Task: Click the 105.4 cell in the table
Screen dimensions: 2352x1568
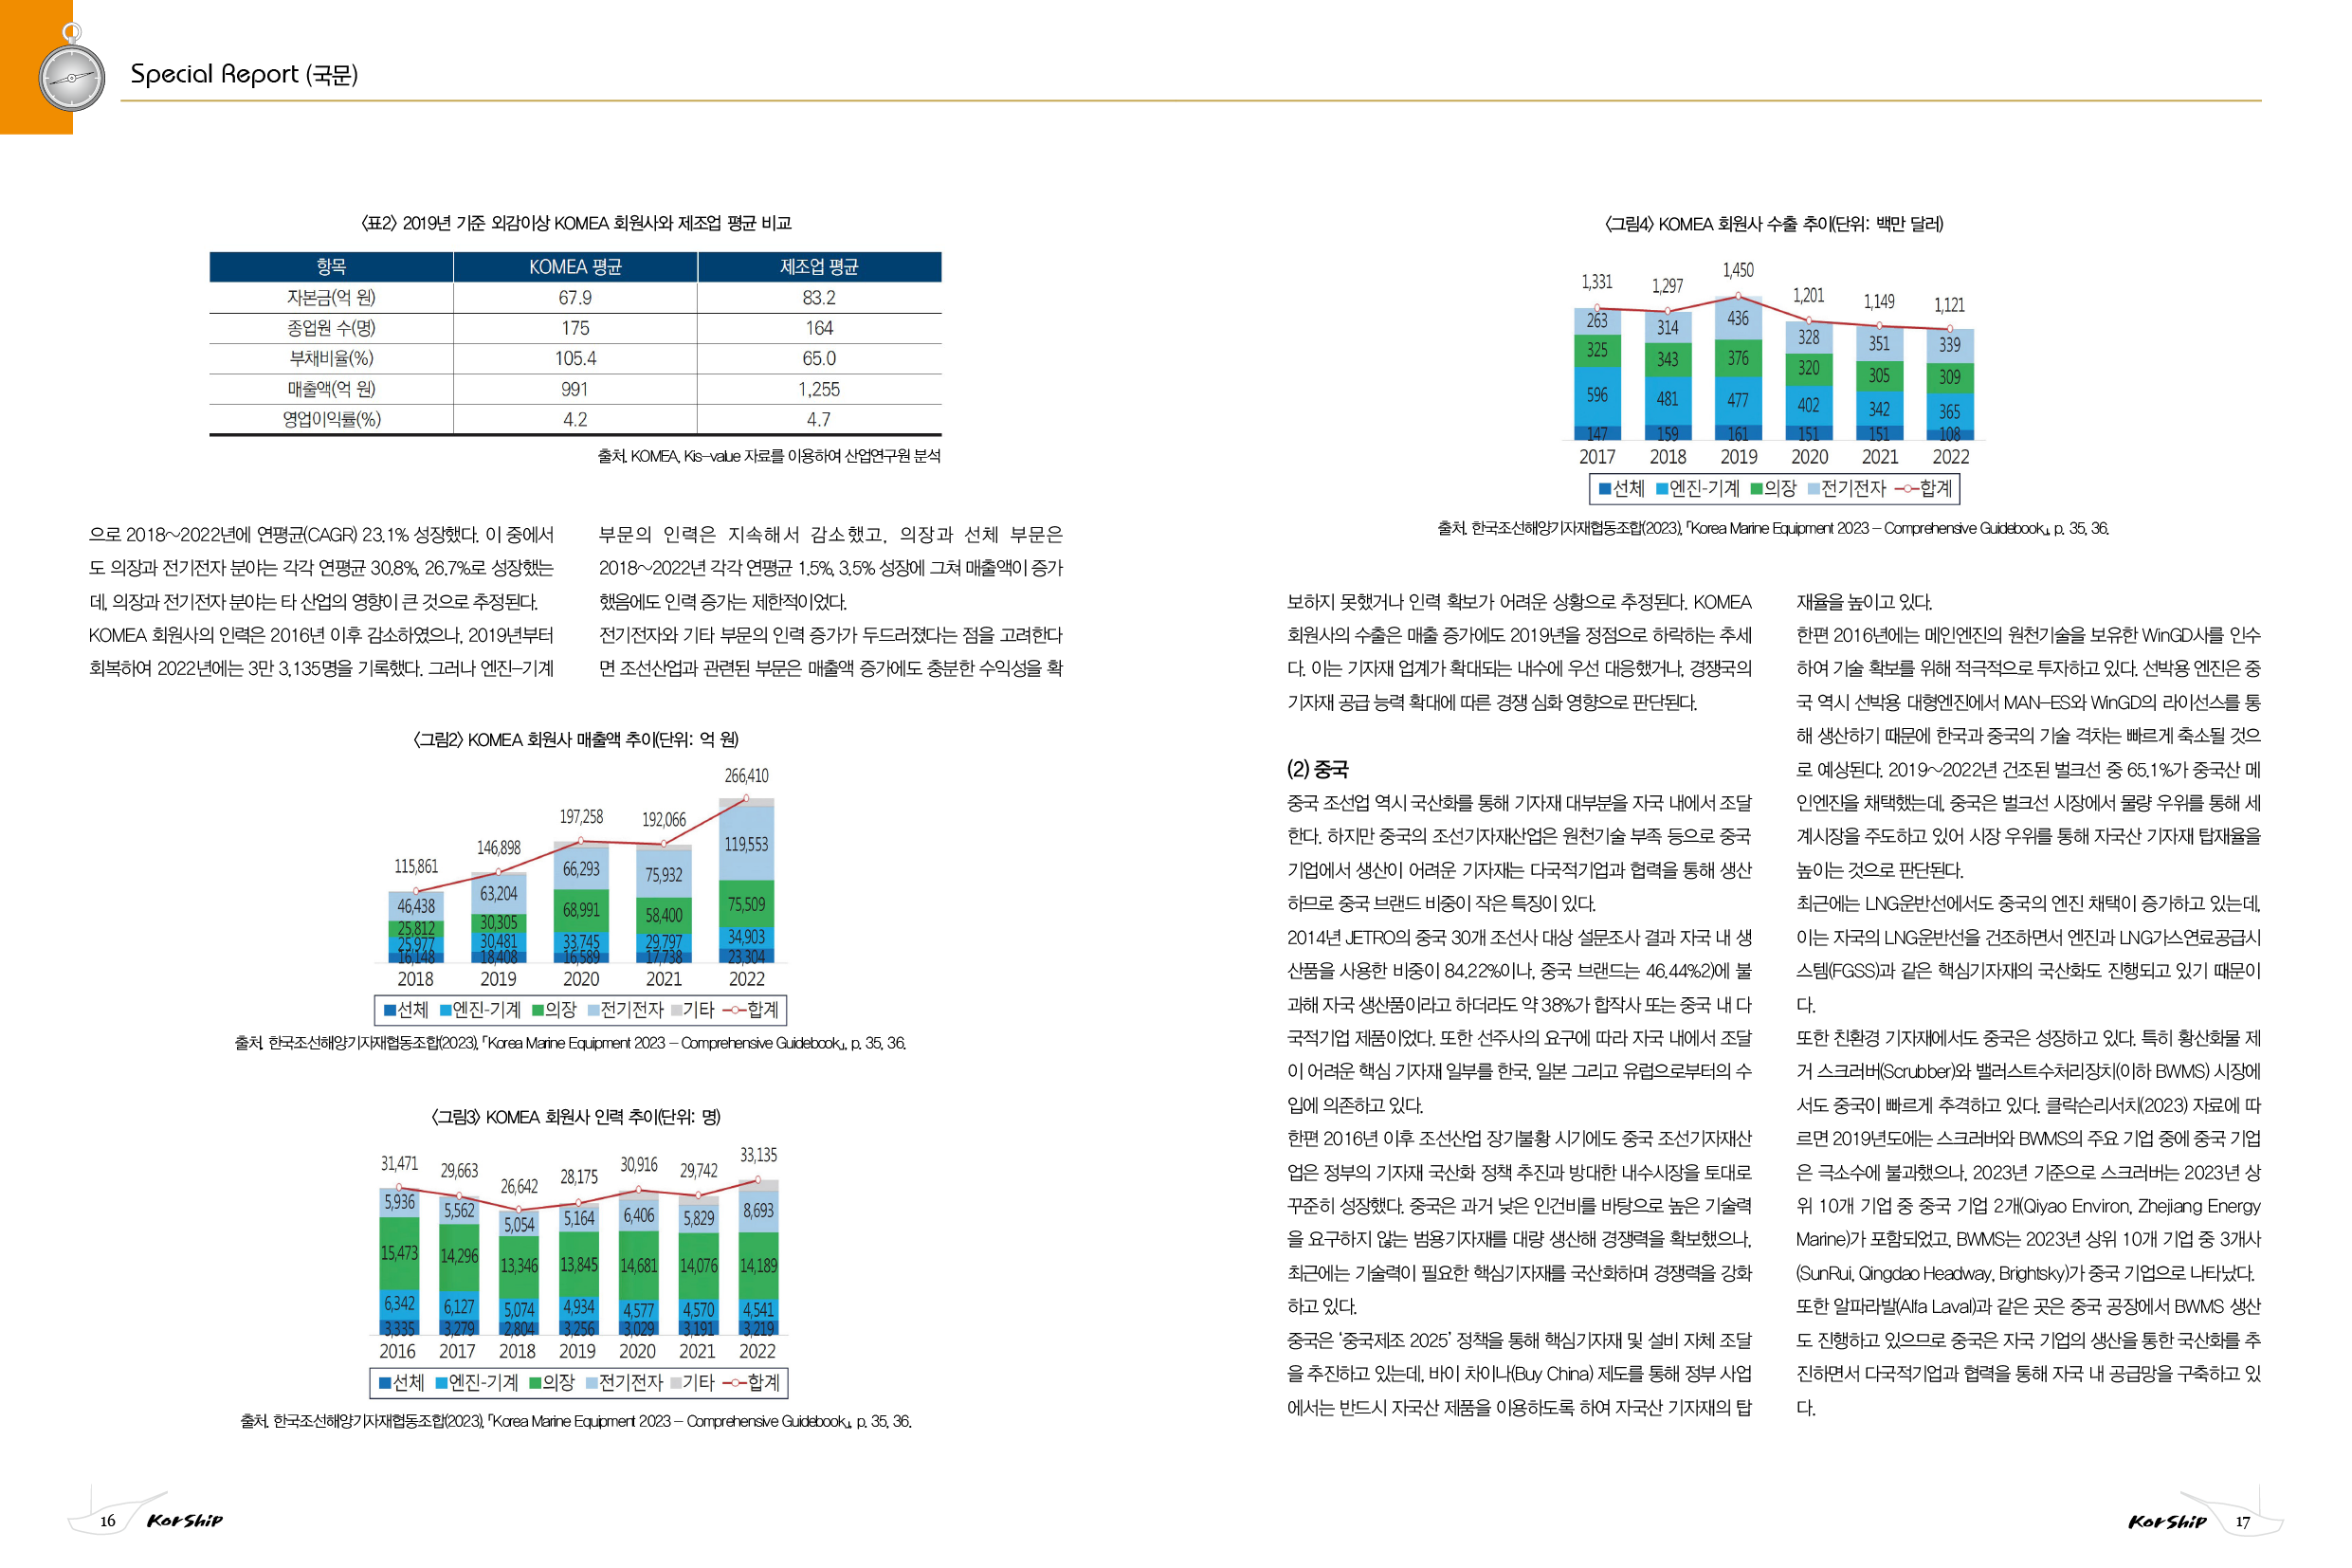Action: 575,358
